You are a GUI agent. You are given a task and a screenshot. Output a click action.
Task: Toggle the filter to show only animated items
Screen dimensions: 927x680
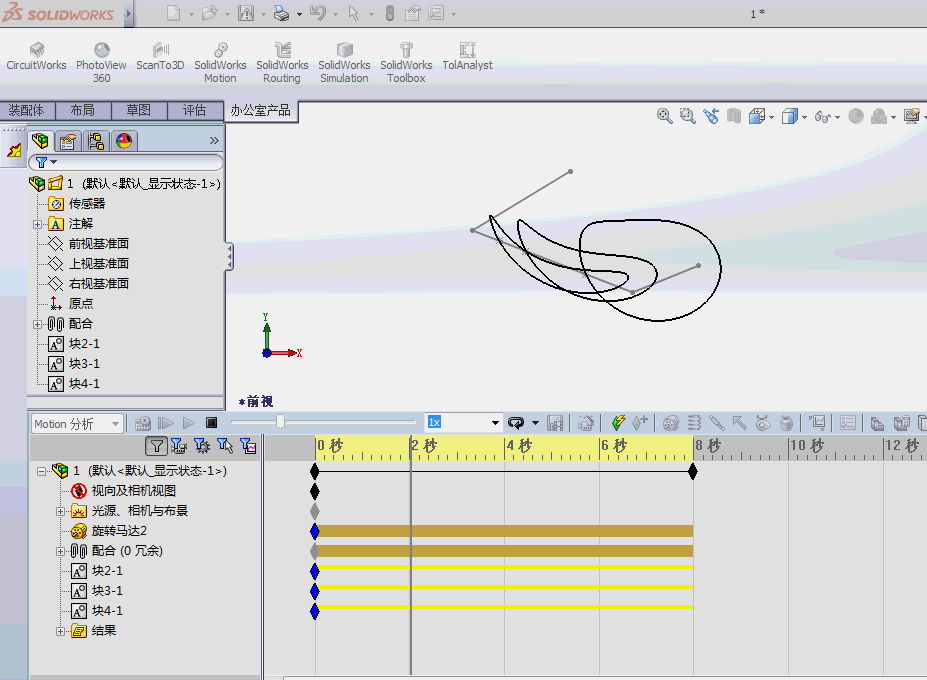(x=179, y=446)
